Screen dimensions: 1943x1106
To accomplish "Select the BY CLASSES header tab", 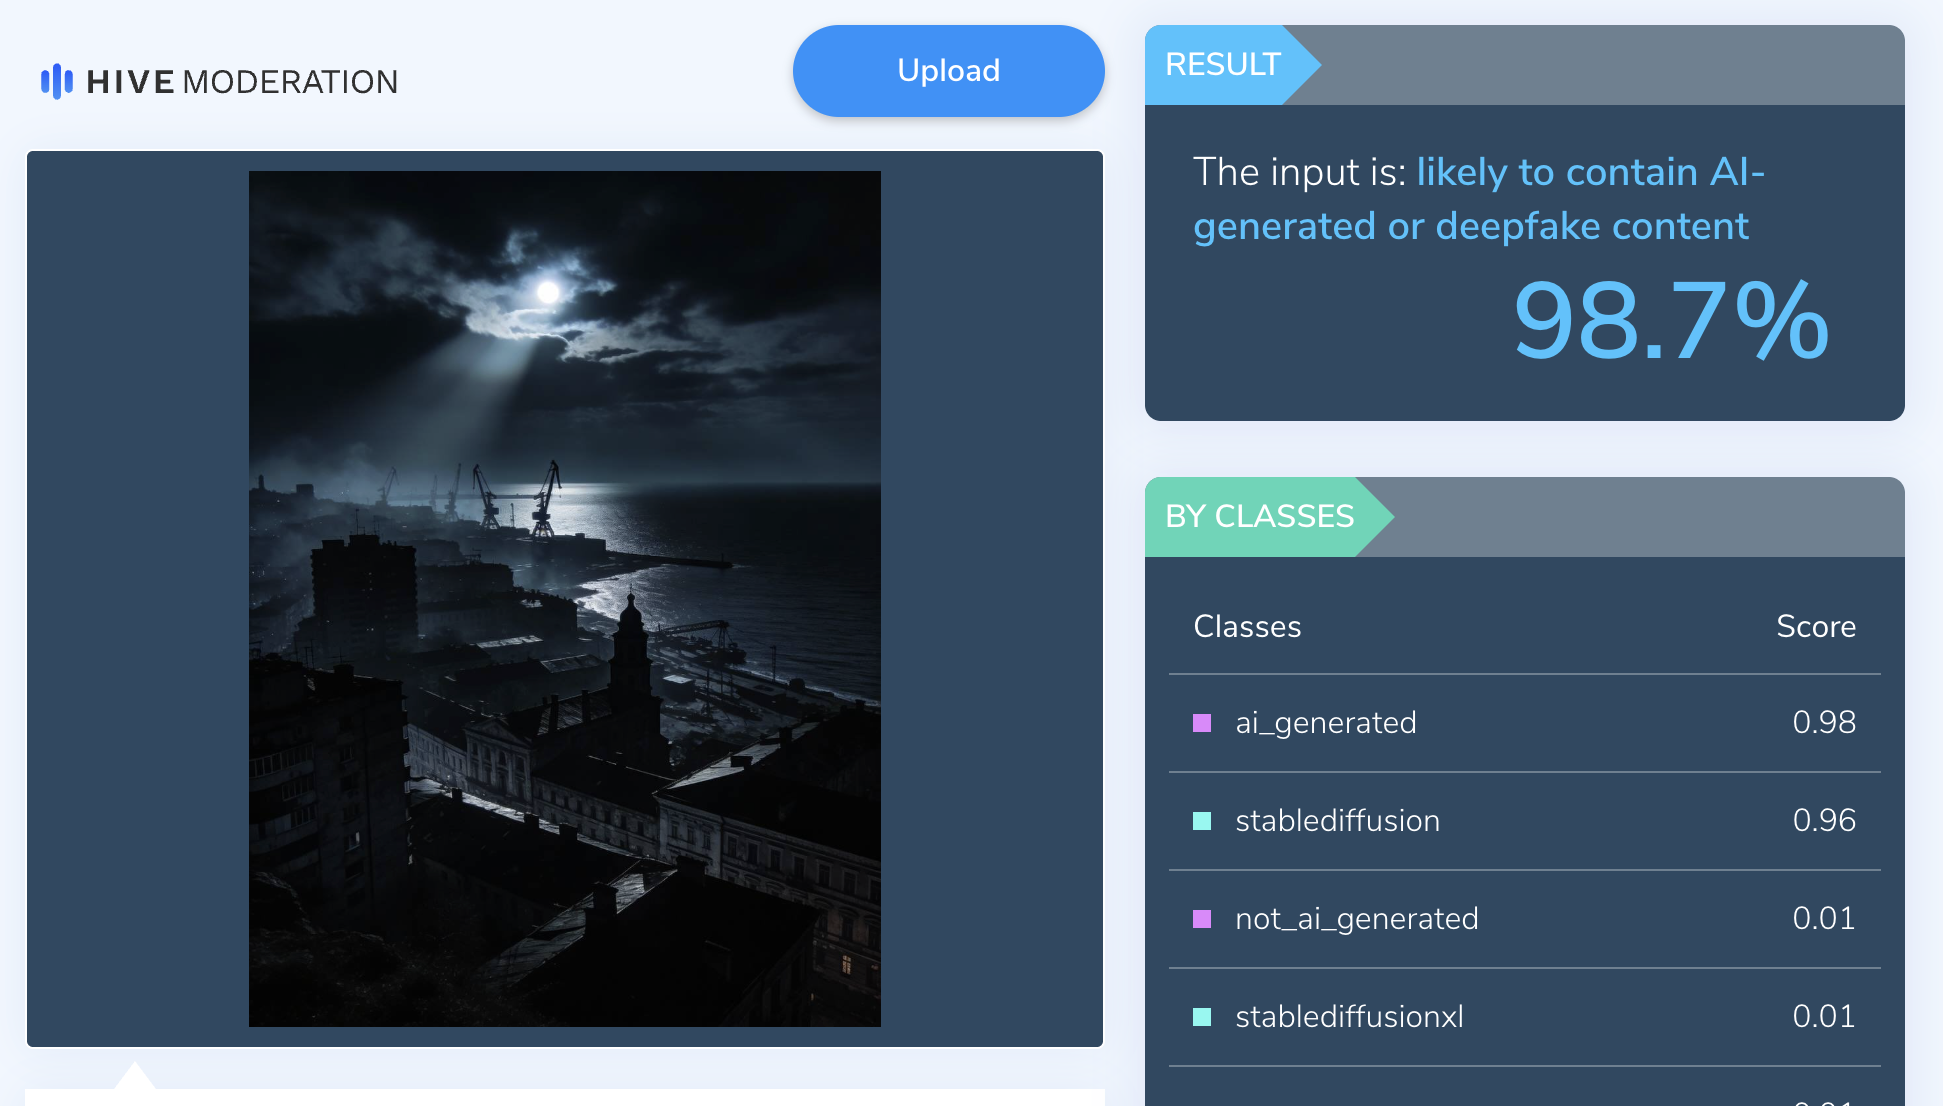I will (1259, 517).
